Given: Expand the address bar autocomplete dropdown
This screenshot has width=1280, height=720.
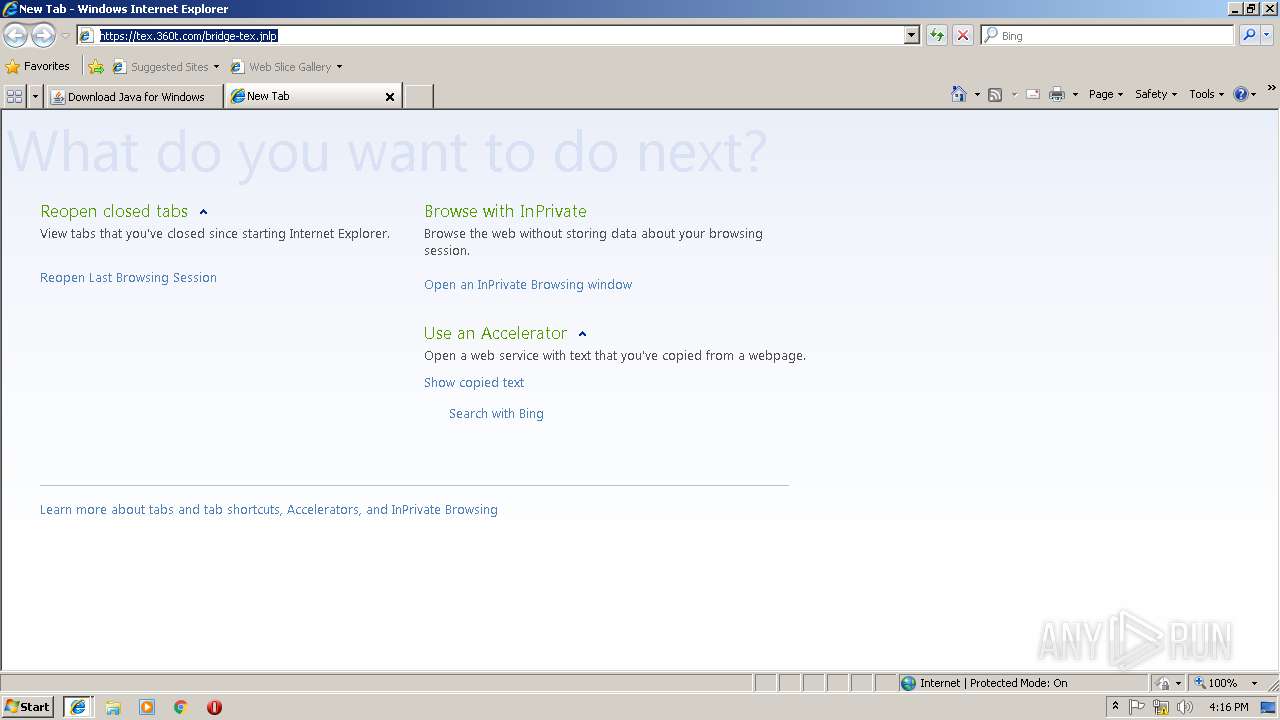Looking at the screenshot, I should pyautogui.click(x=912, y=35).
